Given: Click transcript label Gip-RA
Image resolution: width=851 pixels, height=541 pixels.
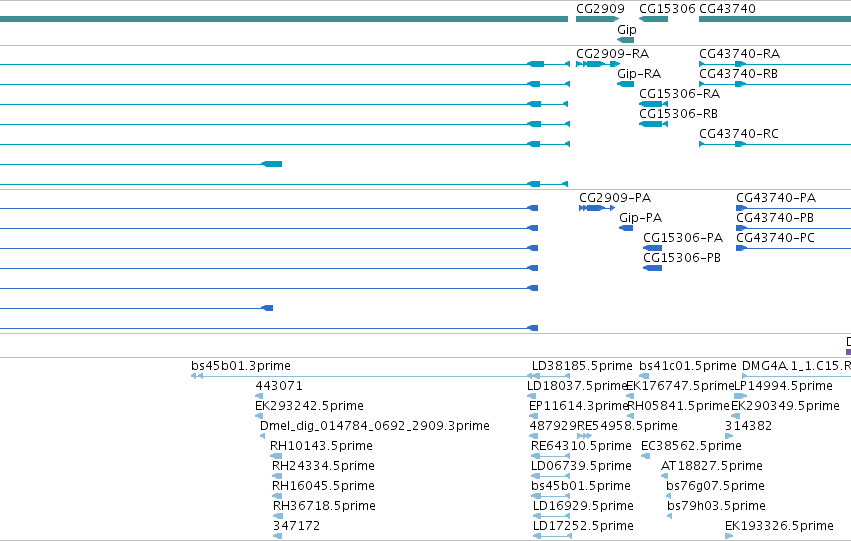Looking at the screenshot, I should (x=639, y=74).
